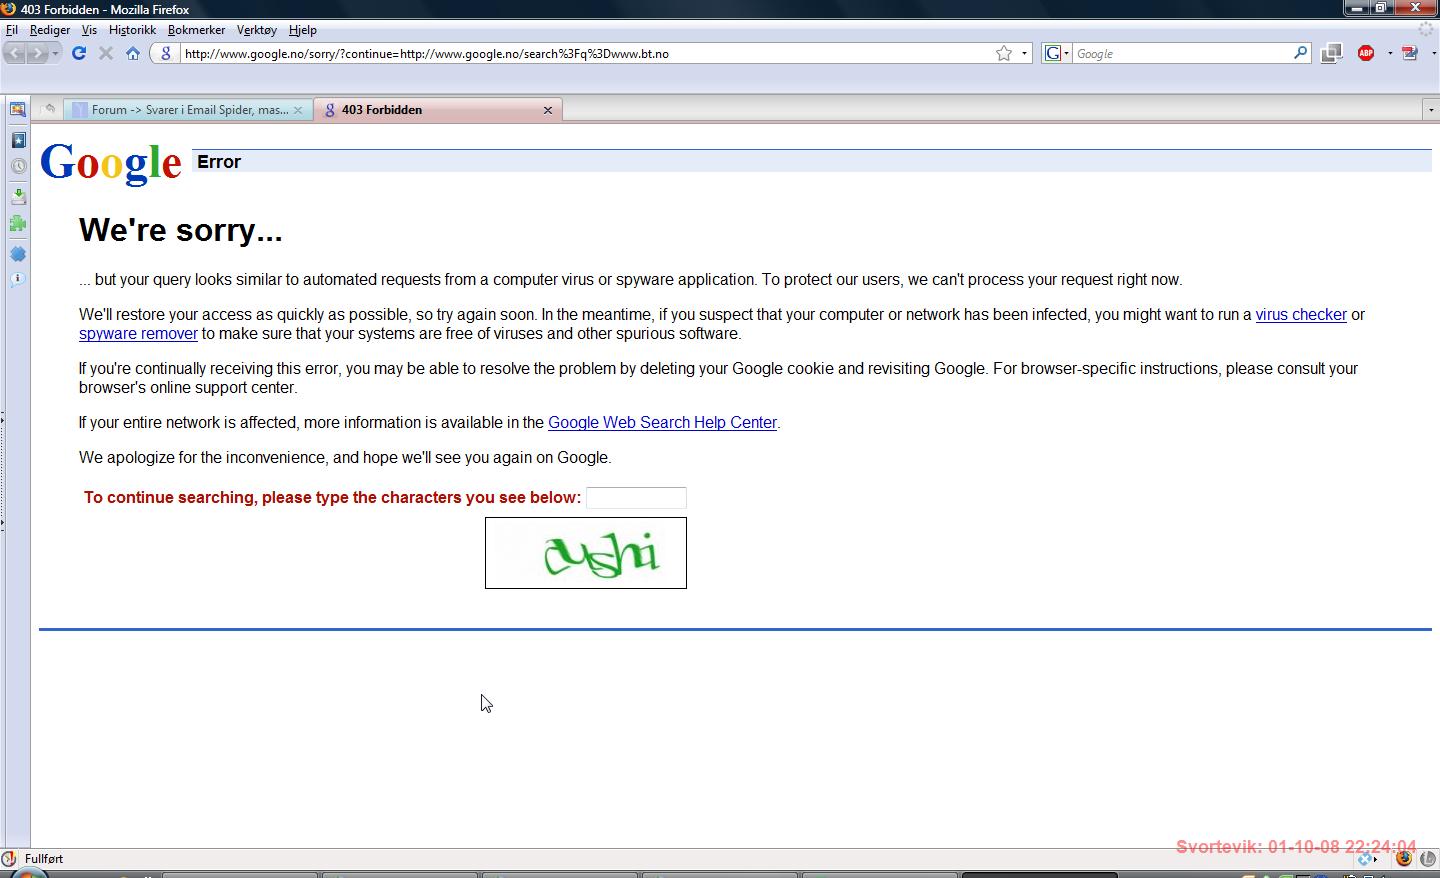Image resolution: width=1440 pixels, height=878 pixels.
Task: Click the Fullført status bar text
Action: pos(44,859)
